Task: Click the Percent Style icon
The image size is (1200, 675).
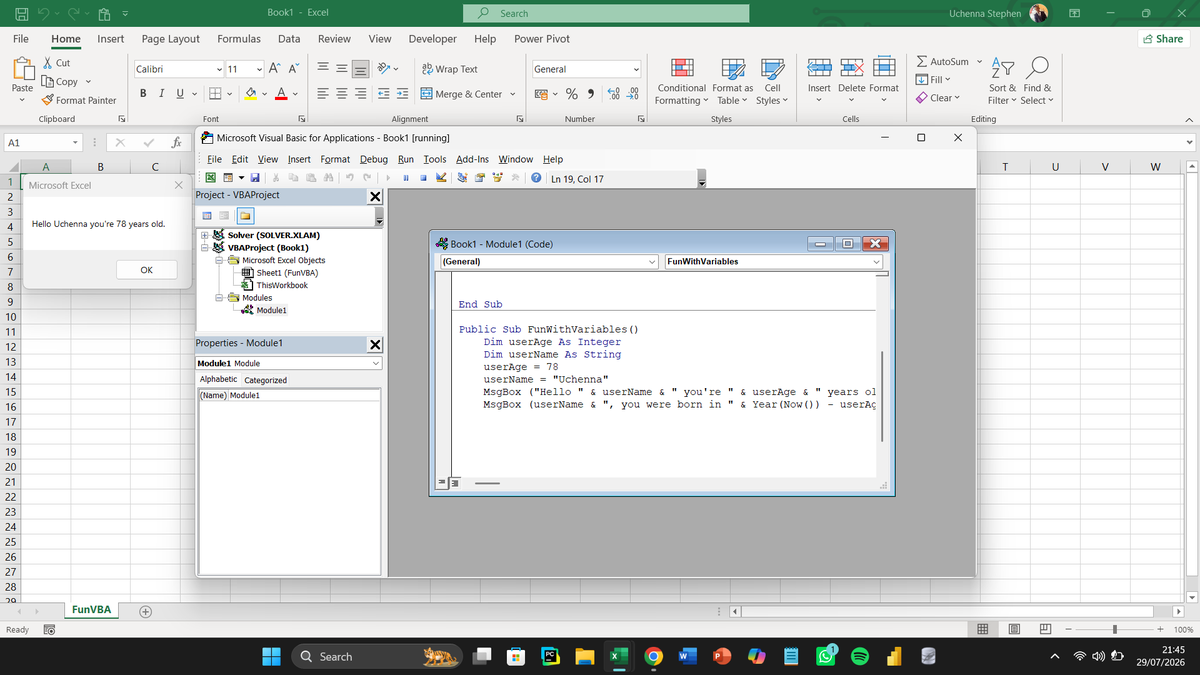Action: click(x=573, y=94)
